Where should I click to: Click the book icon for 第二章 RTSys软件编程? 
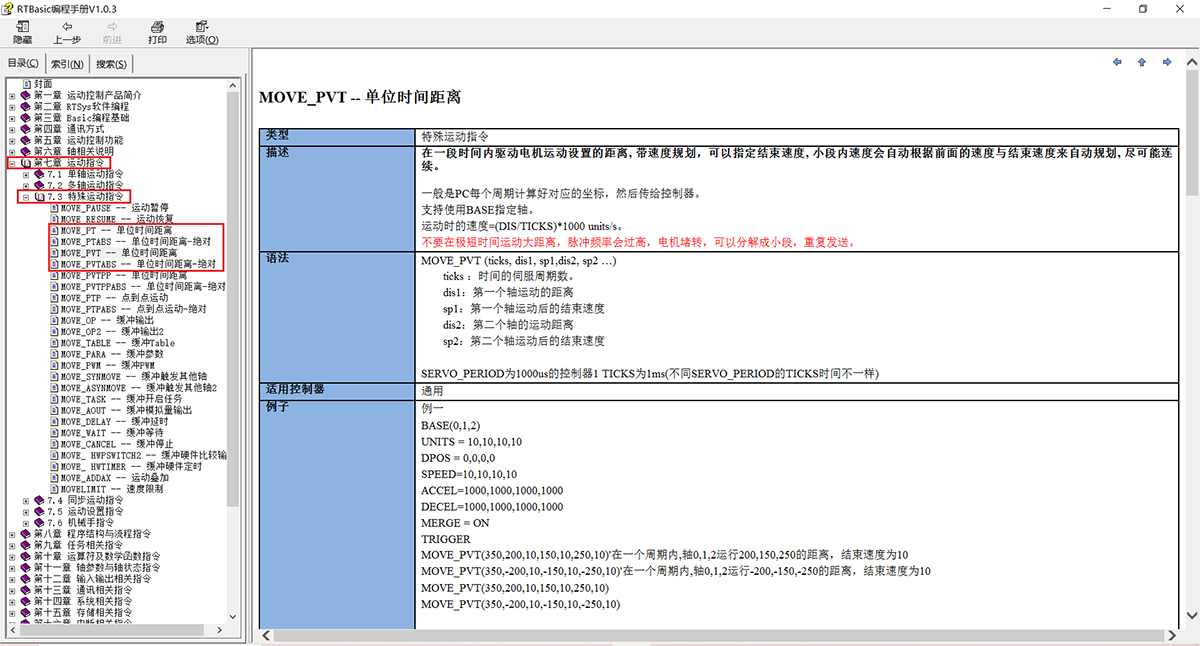tap(26, 106)
